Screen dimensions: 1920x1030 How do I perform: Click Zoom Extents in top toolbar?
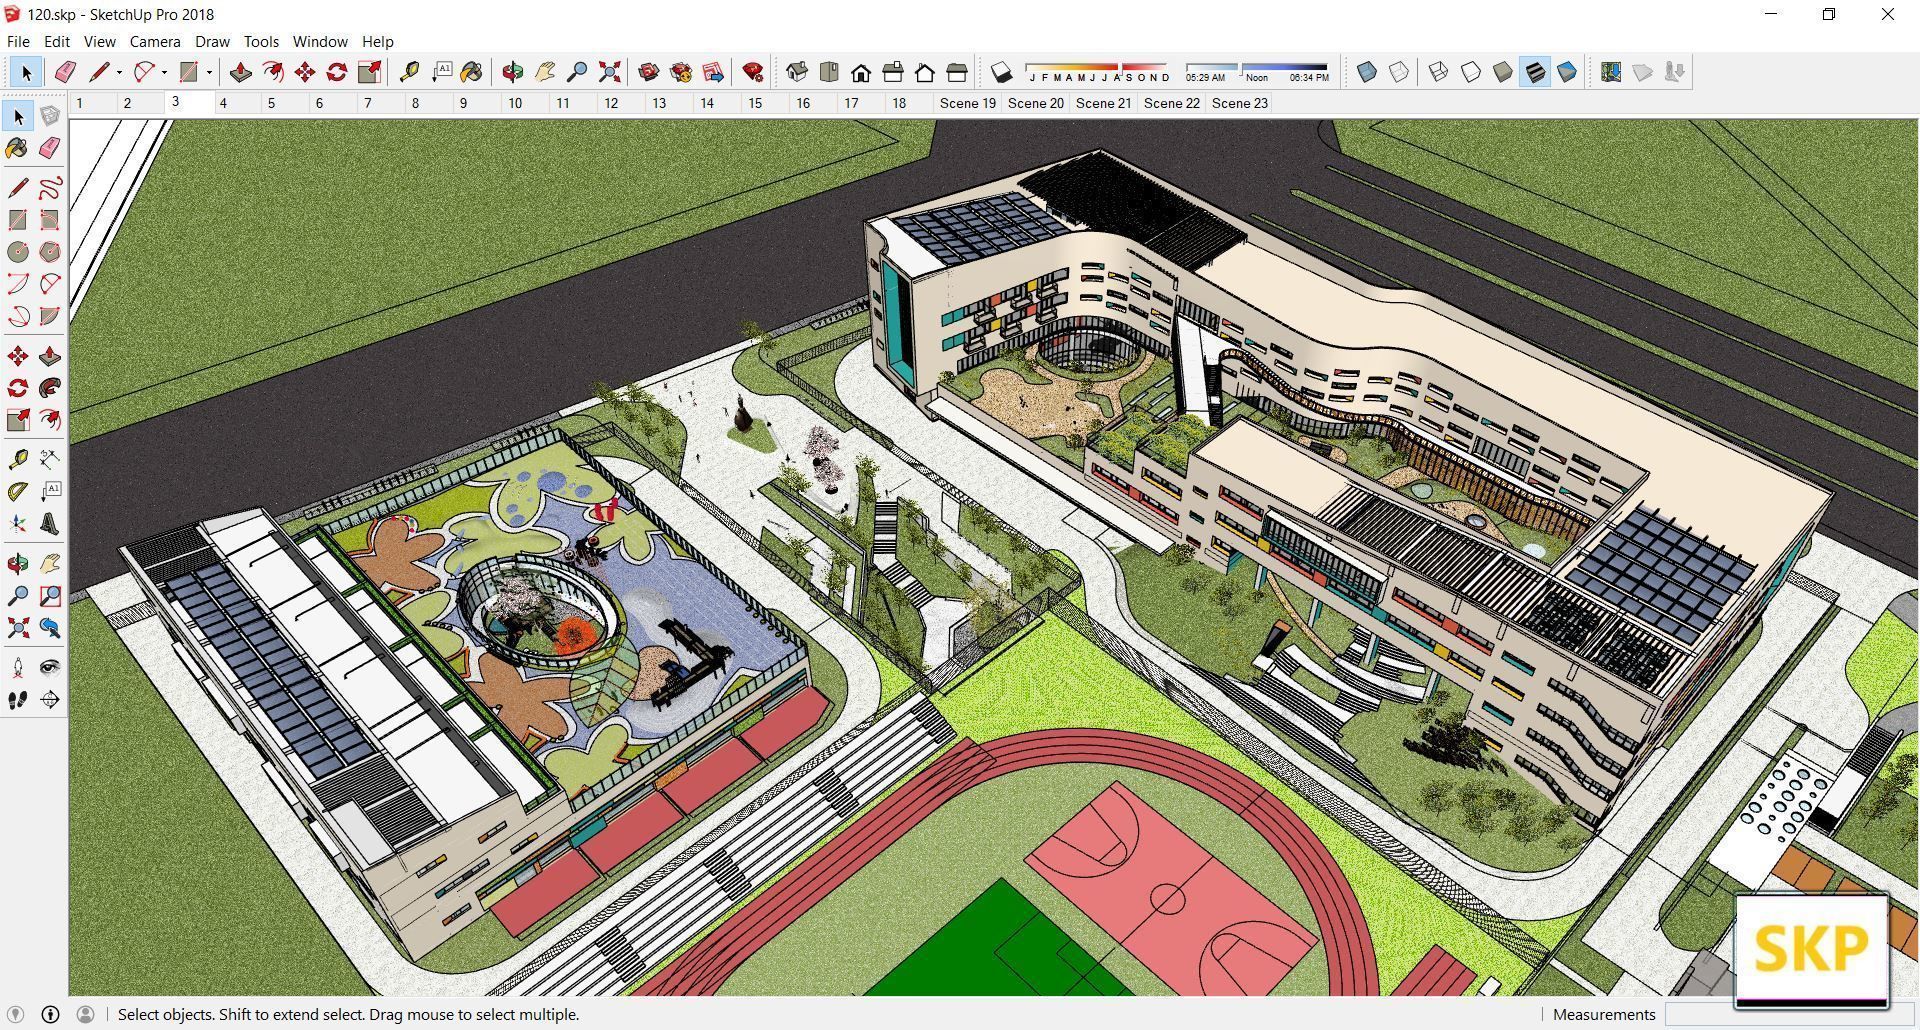609,72
